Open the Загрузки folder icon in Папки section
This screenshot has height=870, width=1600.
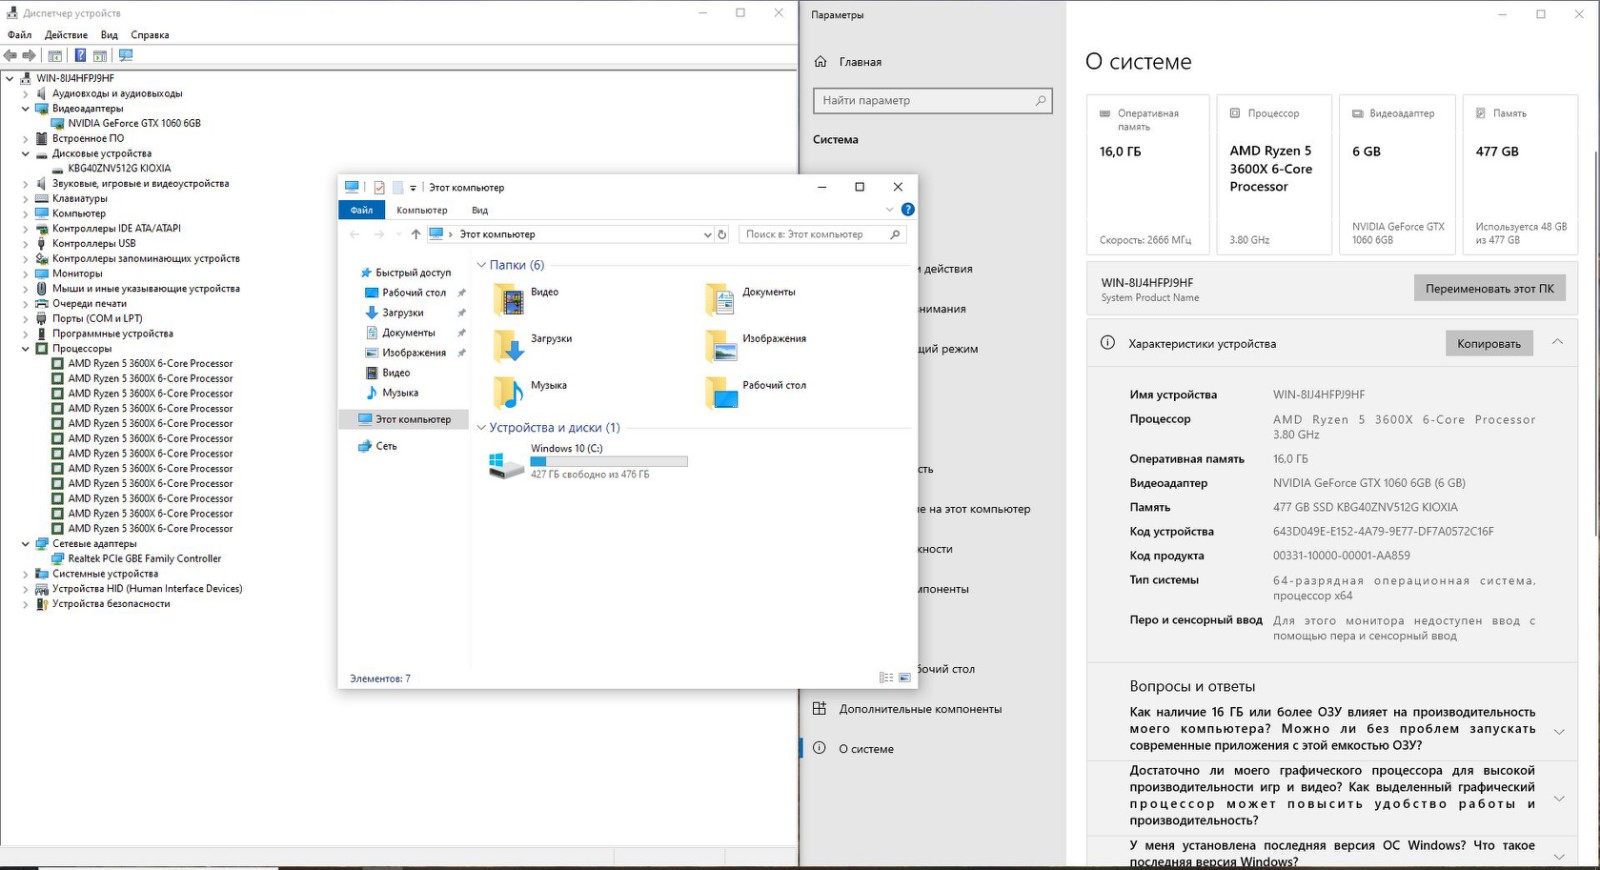[509, 345]
